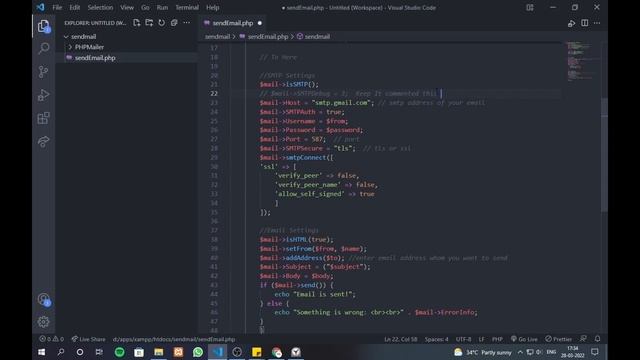Open the Search view in activity bar

pos(44,49)
